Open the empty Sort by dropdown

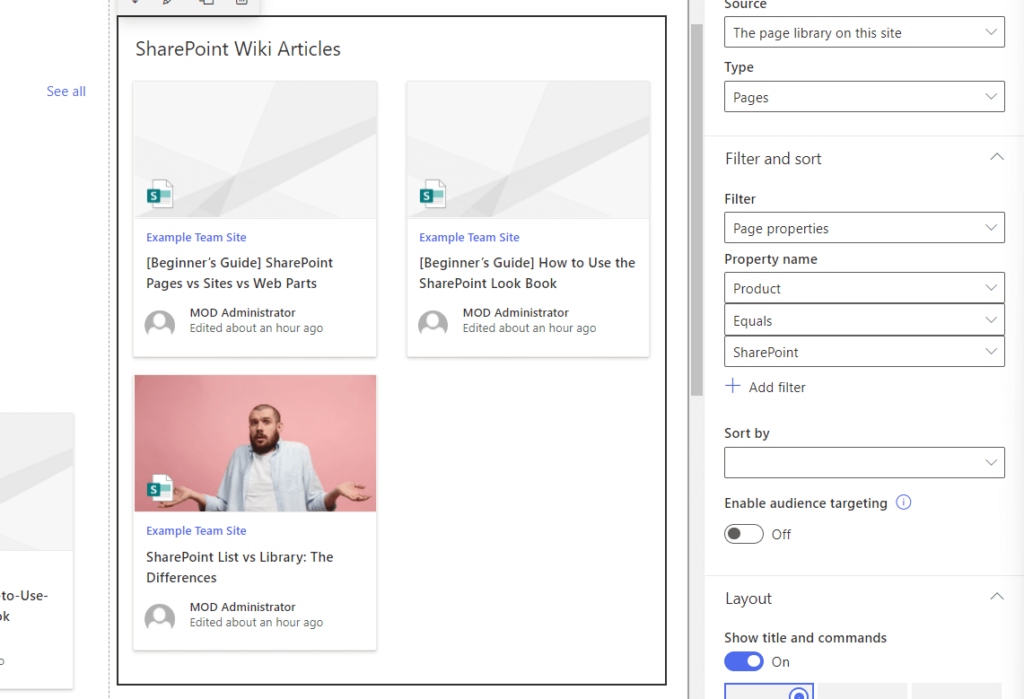[x=864, y=463]
